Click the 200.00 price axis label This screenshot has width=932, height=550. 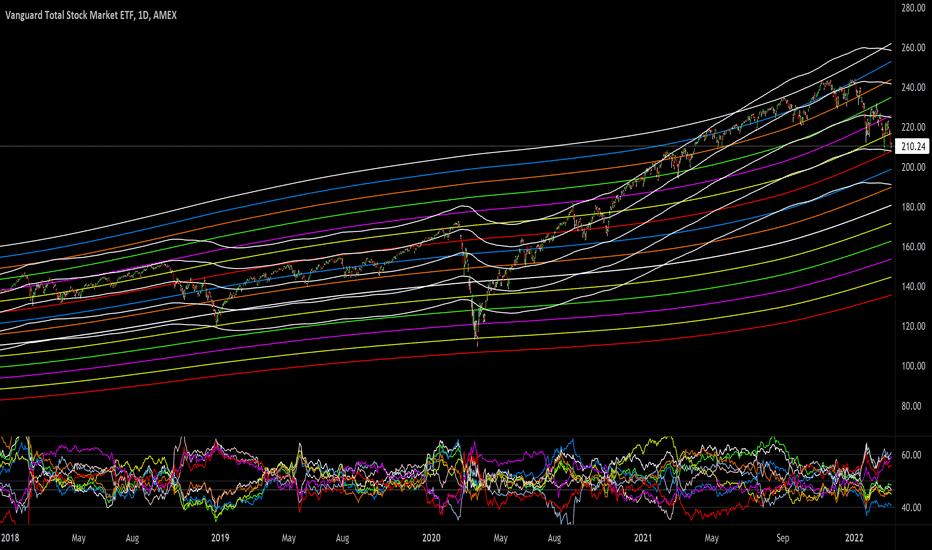[913, 167]
